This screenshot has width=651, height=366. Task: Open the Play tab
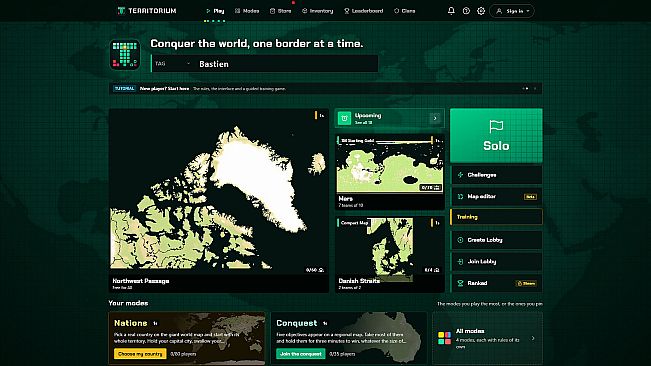215,11
